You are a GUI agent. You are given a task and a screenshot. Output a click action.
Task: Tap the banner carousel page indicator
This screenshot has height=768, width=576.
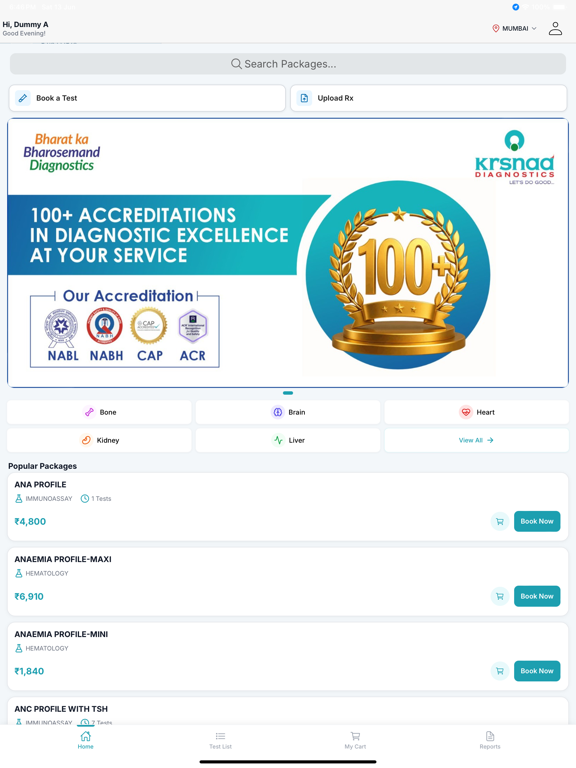(x=288, y=393)
